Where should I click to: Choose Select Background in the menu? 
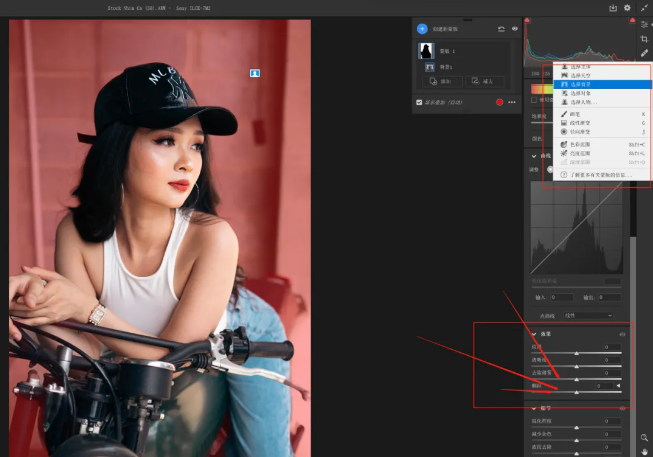tap(581, 85)
